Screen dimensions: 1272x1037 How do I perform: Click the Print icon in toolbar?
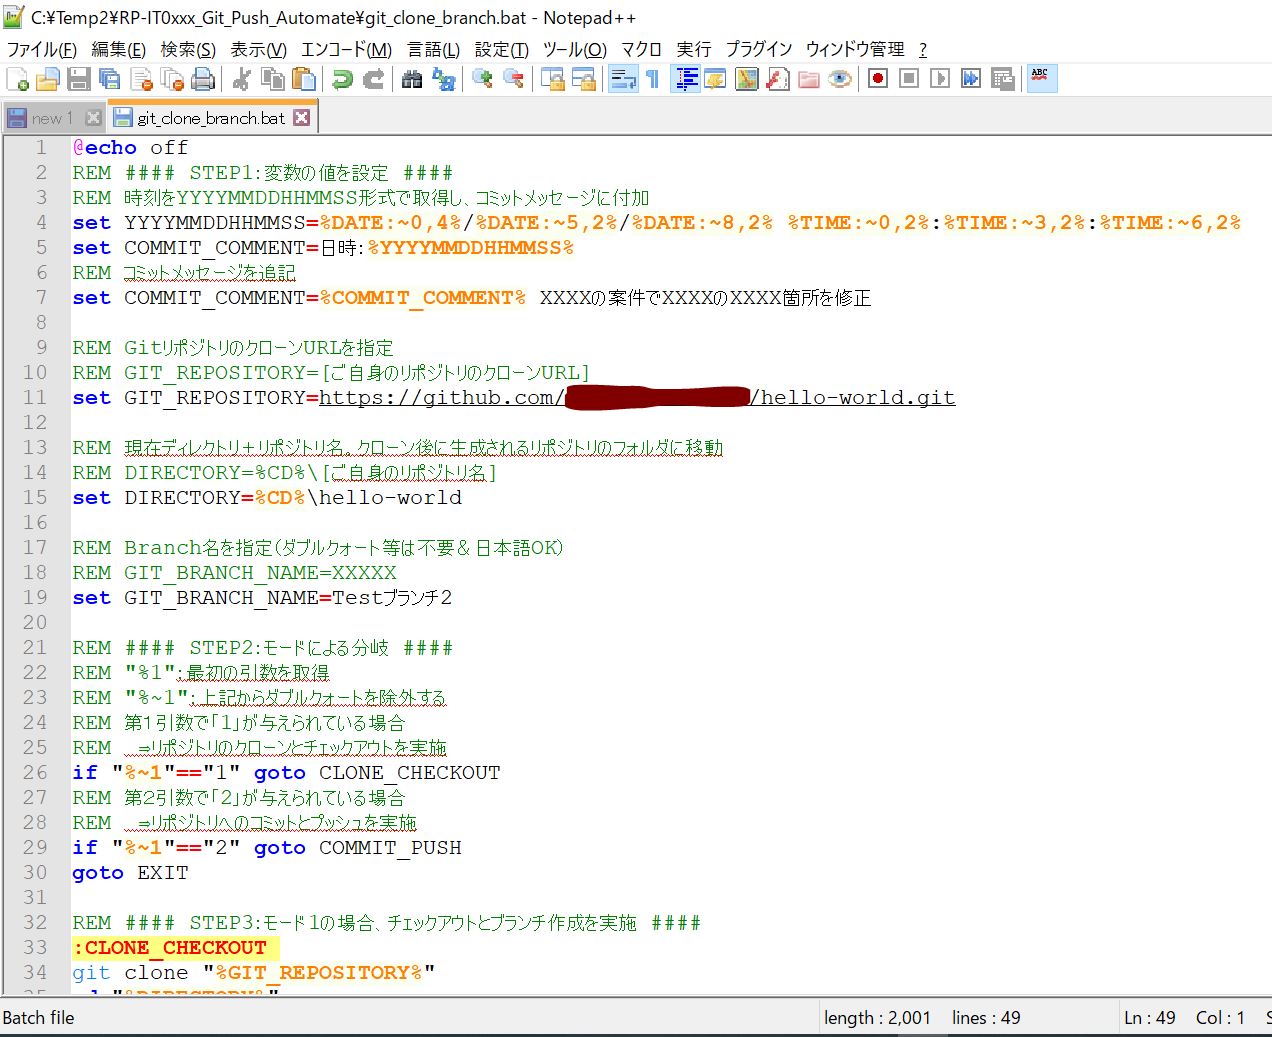(203, 79)
